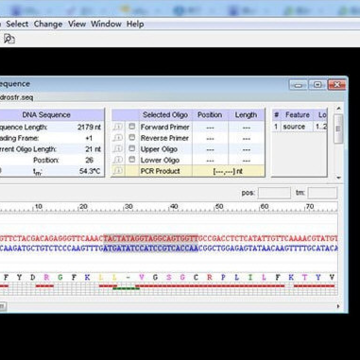The width and height of the screenshot is (360, 360).
Task: Click the Length column header
Action: 246,115
